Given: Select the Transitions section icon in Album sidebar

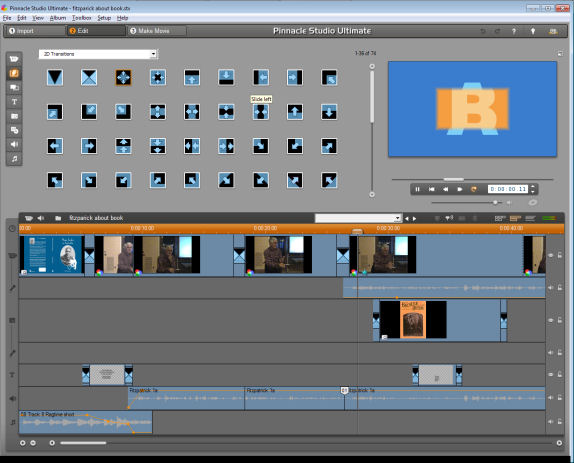Looking at the screenshot, I should pos(14,73).
